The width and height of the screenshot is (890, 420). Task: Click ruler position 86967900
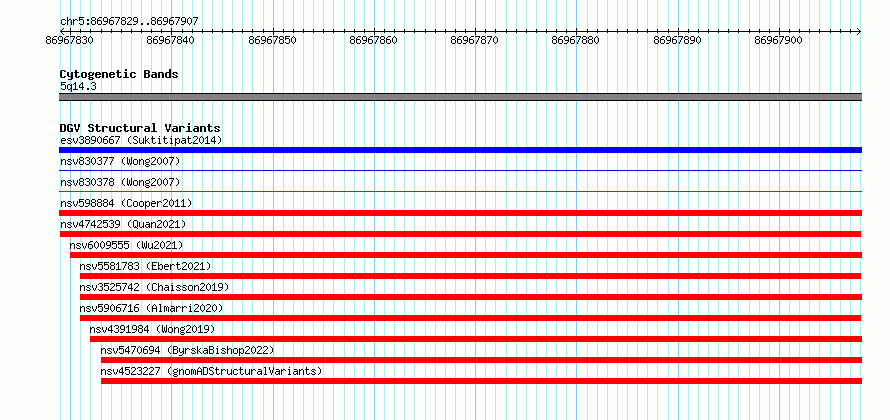[778, 40]
